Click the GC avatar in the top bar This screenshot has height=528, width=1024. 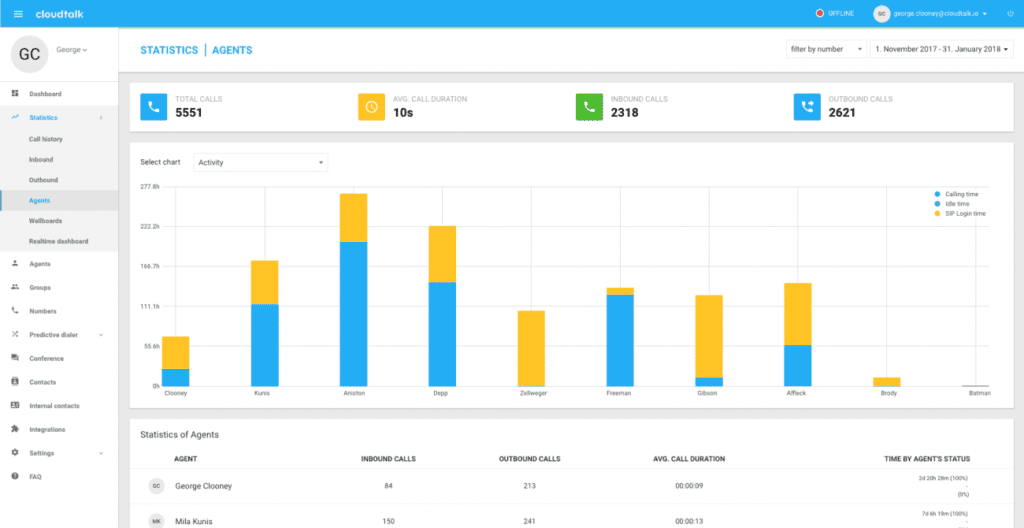[x=882, y=14]
